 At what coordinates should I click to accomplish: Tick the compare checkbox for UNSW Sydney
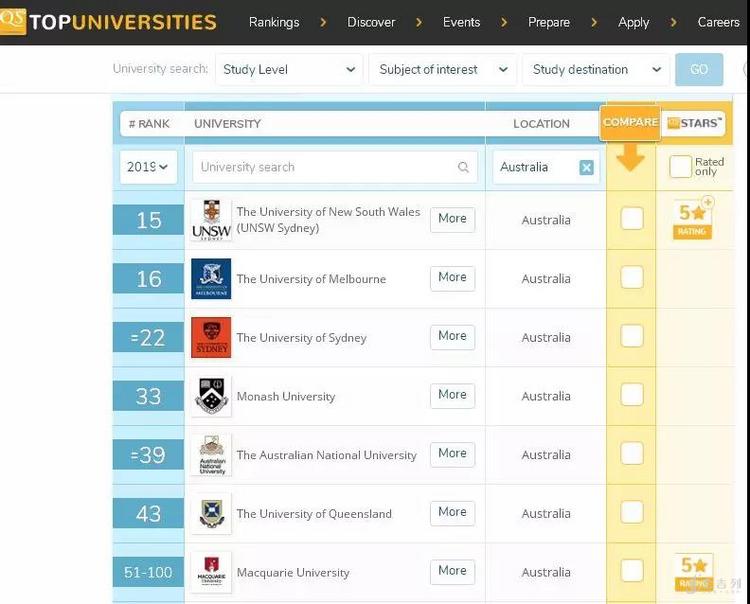tap(632, 219)
